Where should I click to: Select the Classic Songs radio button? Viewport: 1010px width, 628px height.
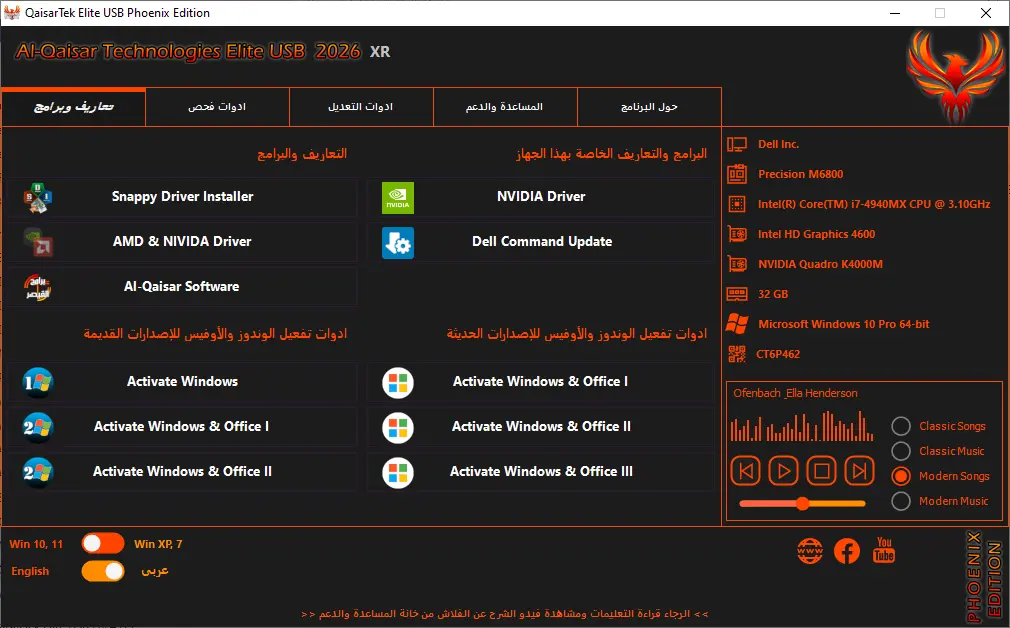pyautogui.click(x=900, y=426)
